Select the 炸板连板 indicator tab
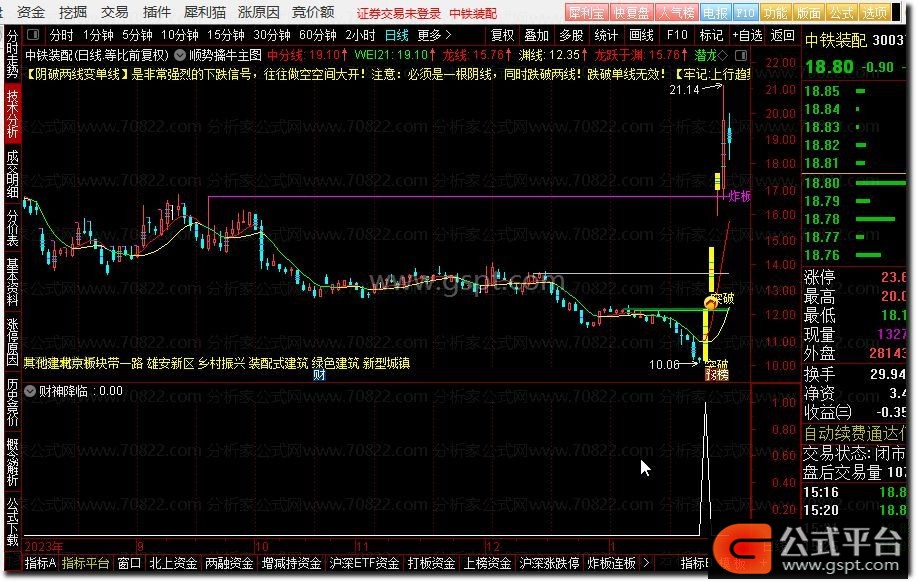Screen dimensions: 918x582 click(x=612, y=563)
